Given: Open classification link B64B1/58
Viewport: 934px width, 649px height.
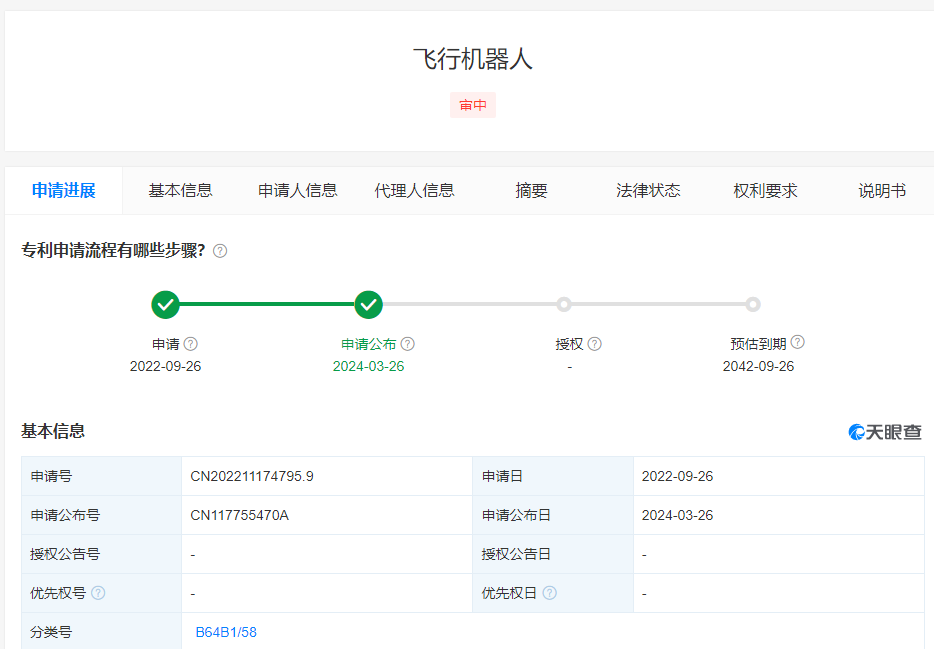Looking at the screenshot, I should 226,632.
